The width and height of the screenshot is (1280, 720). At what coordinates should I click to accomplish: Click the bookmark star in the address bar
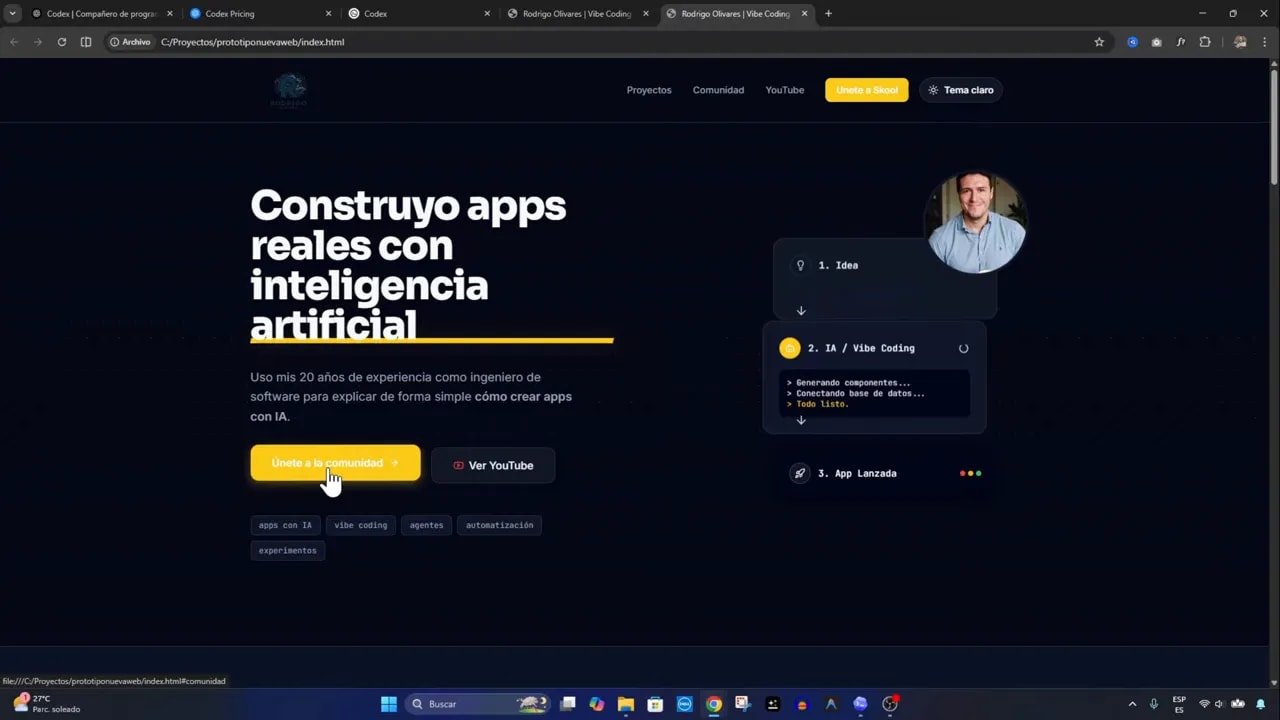[1099, 42]
